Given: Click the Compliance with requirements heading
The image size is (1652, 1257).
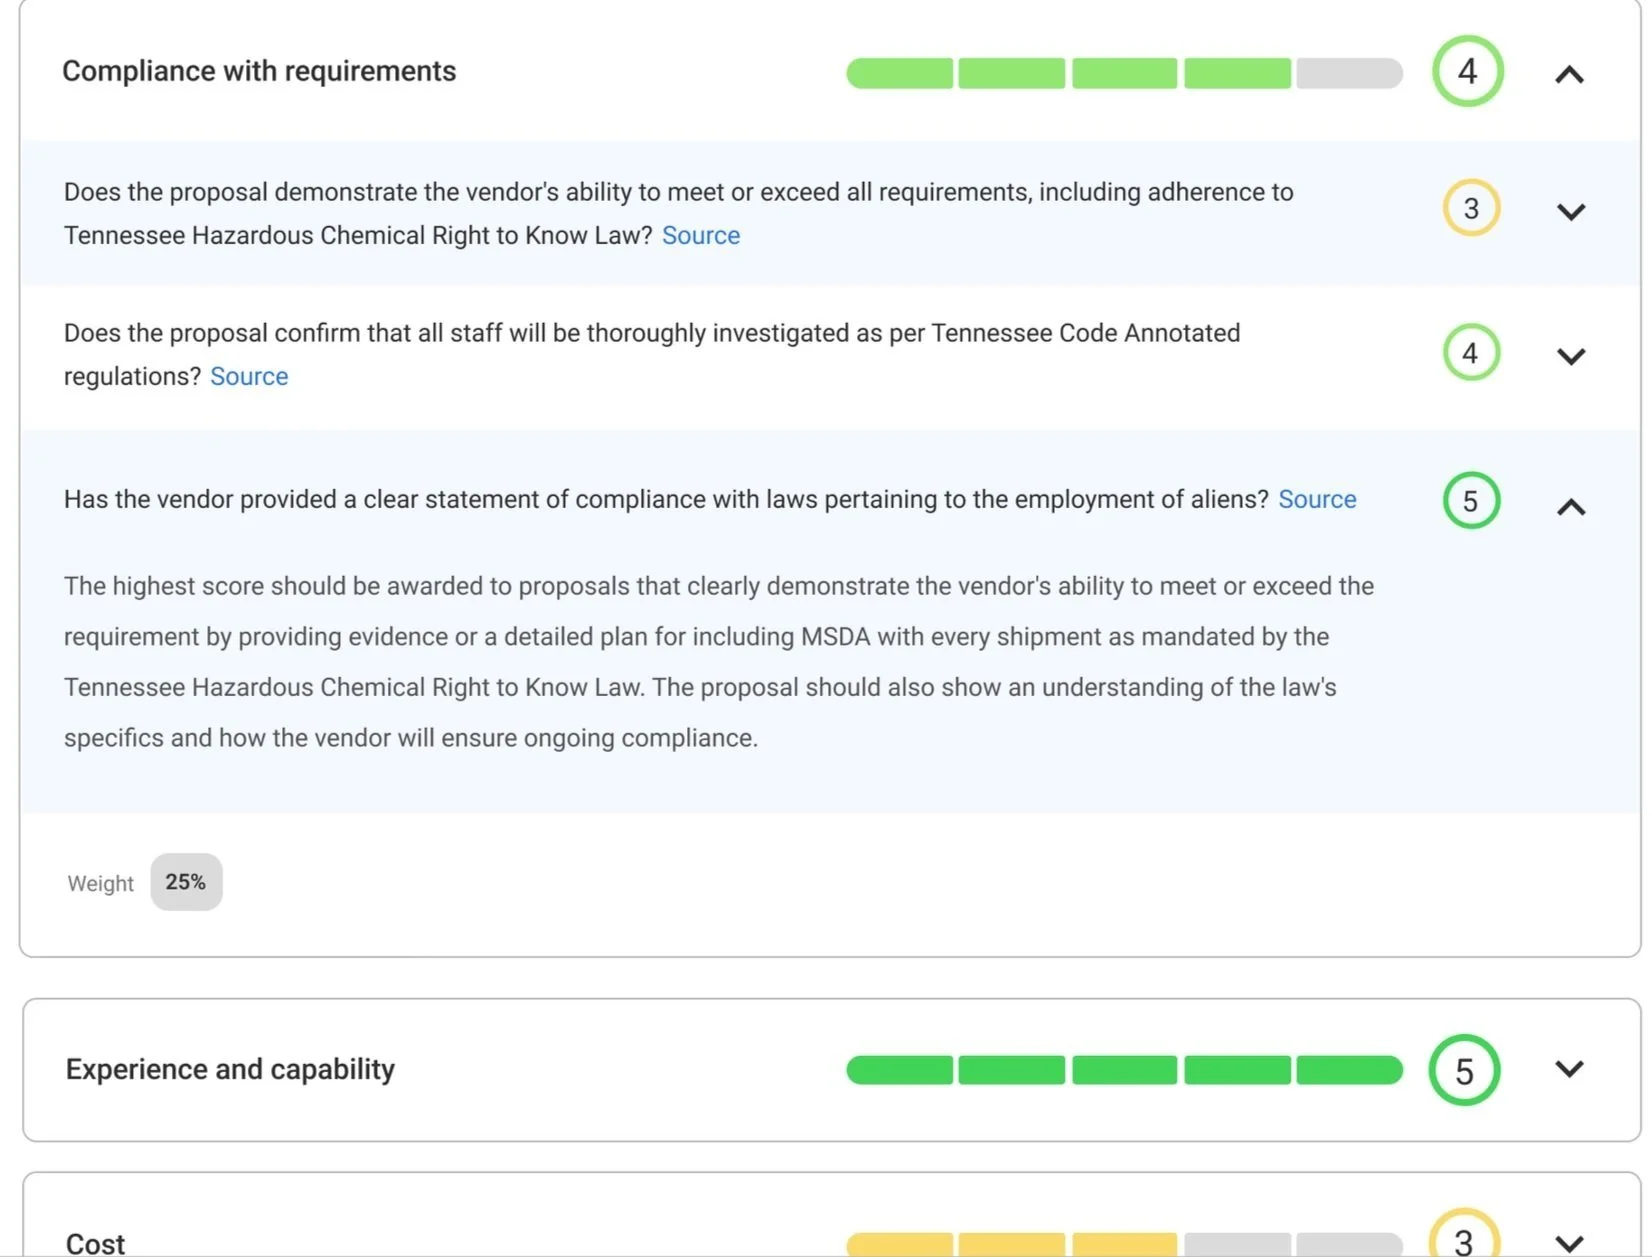Looking at the screenshot, I should 259,71.
